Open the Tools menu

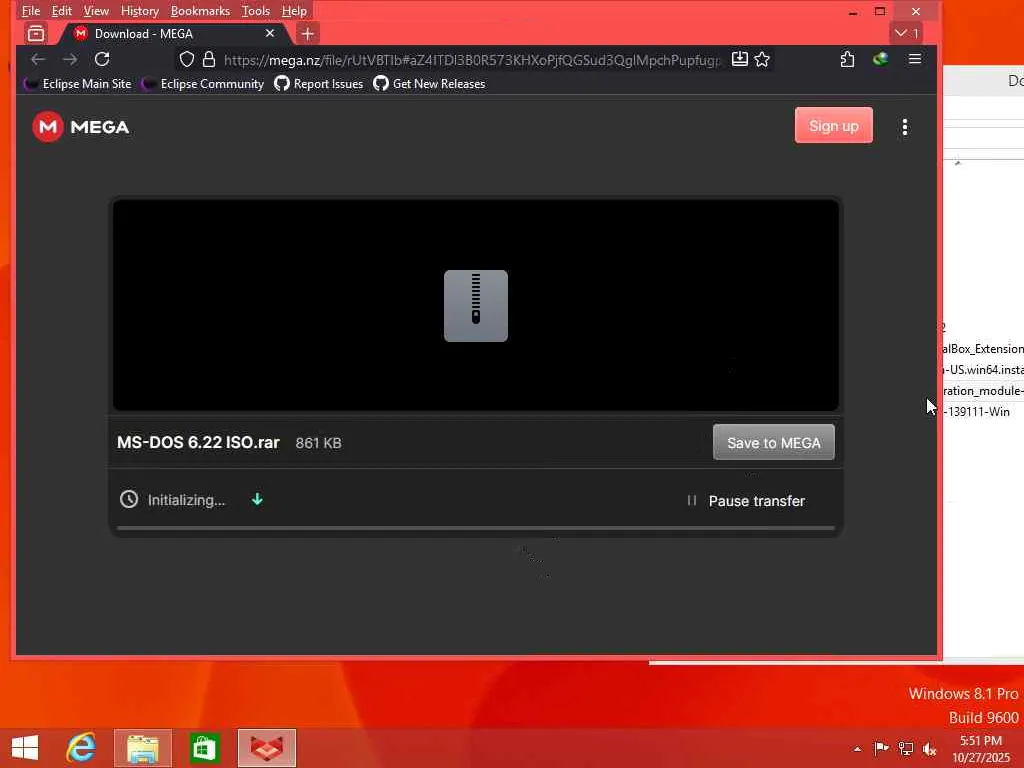click(x=255, y=11)
